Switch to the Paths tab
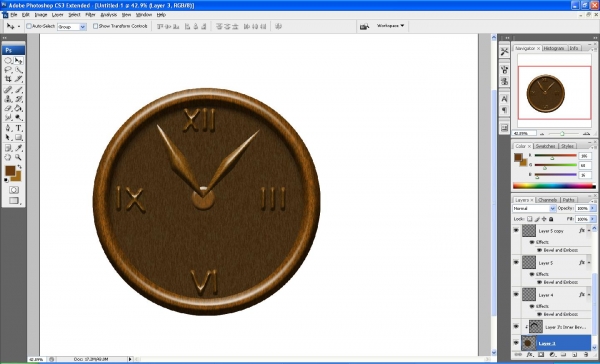Viewport: 600px width, 364px height. (x=569, y=200)
